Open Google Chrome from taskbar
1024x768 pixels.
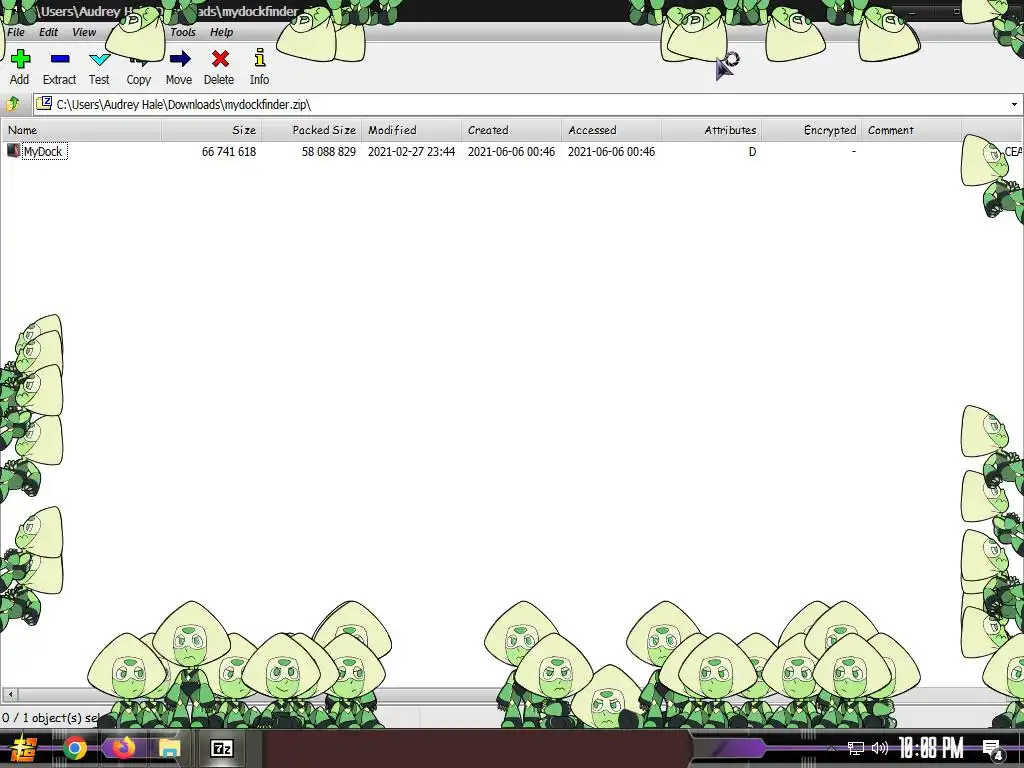pos(75,748)
